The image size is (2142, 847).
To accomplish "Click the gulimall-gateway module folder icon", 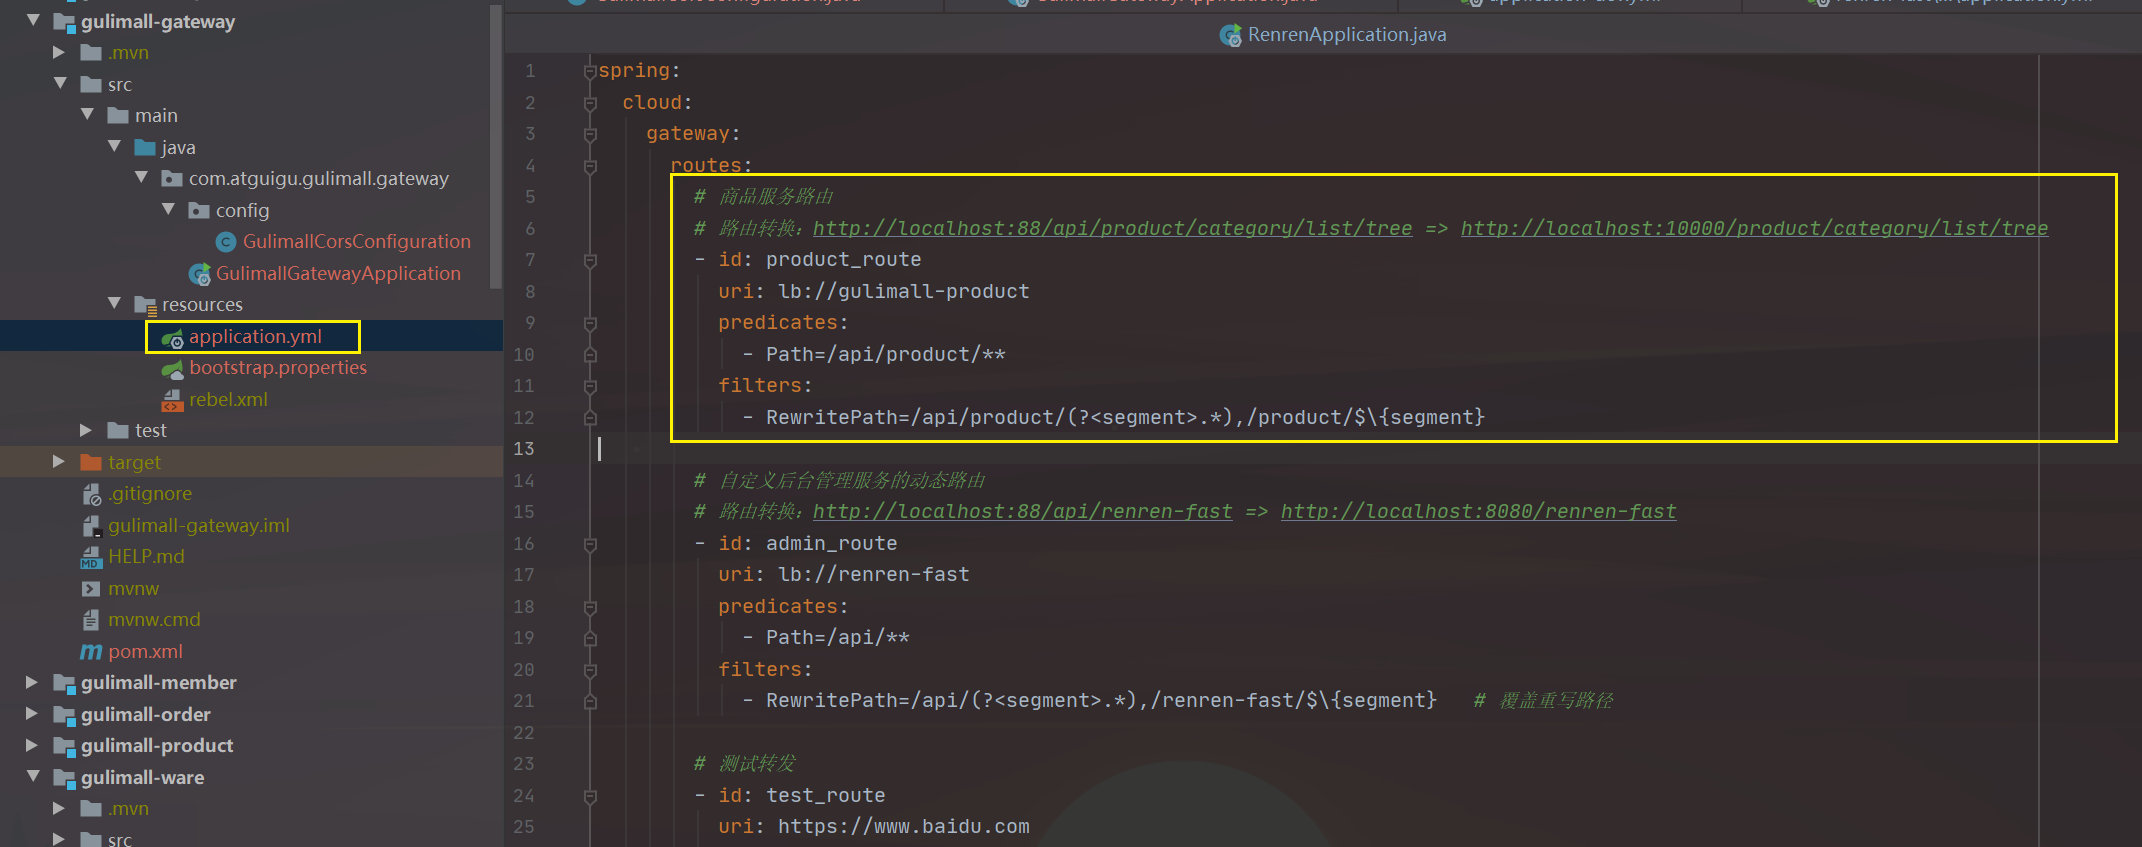I will 64,22.
